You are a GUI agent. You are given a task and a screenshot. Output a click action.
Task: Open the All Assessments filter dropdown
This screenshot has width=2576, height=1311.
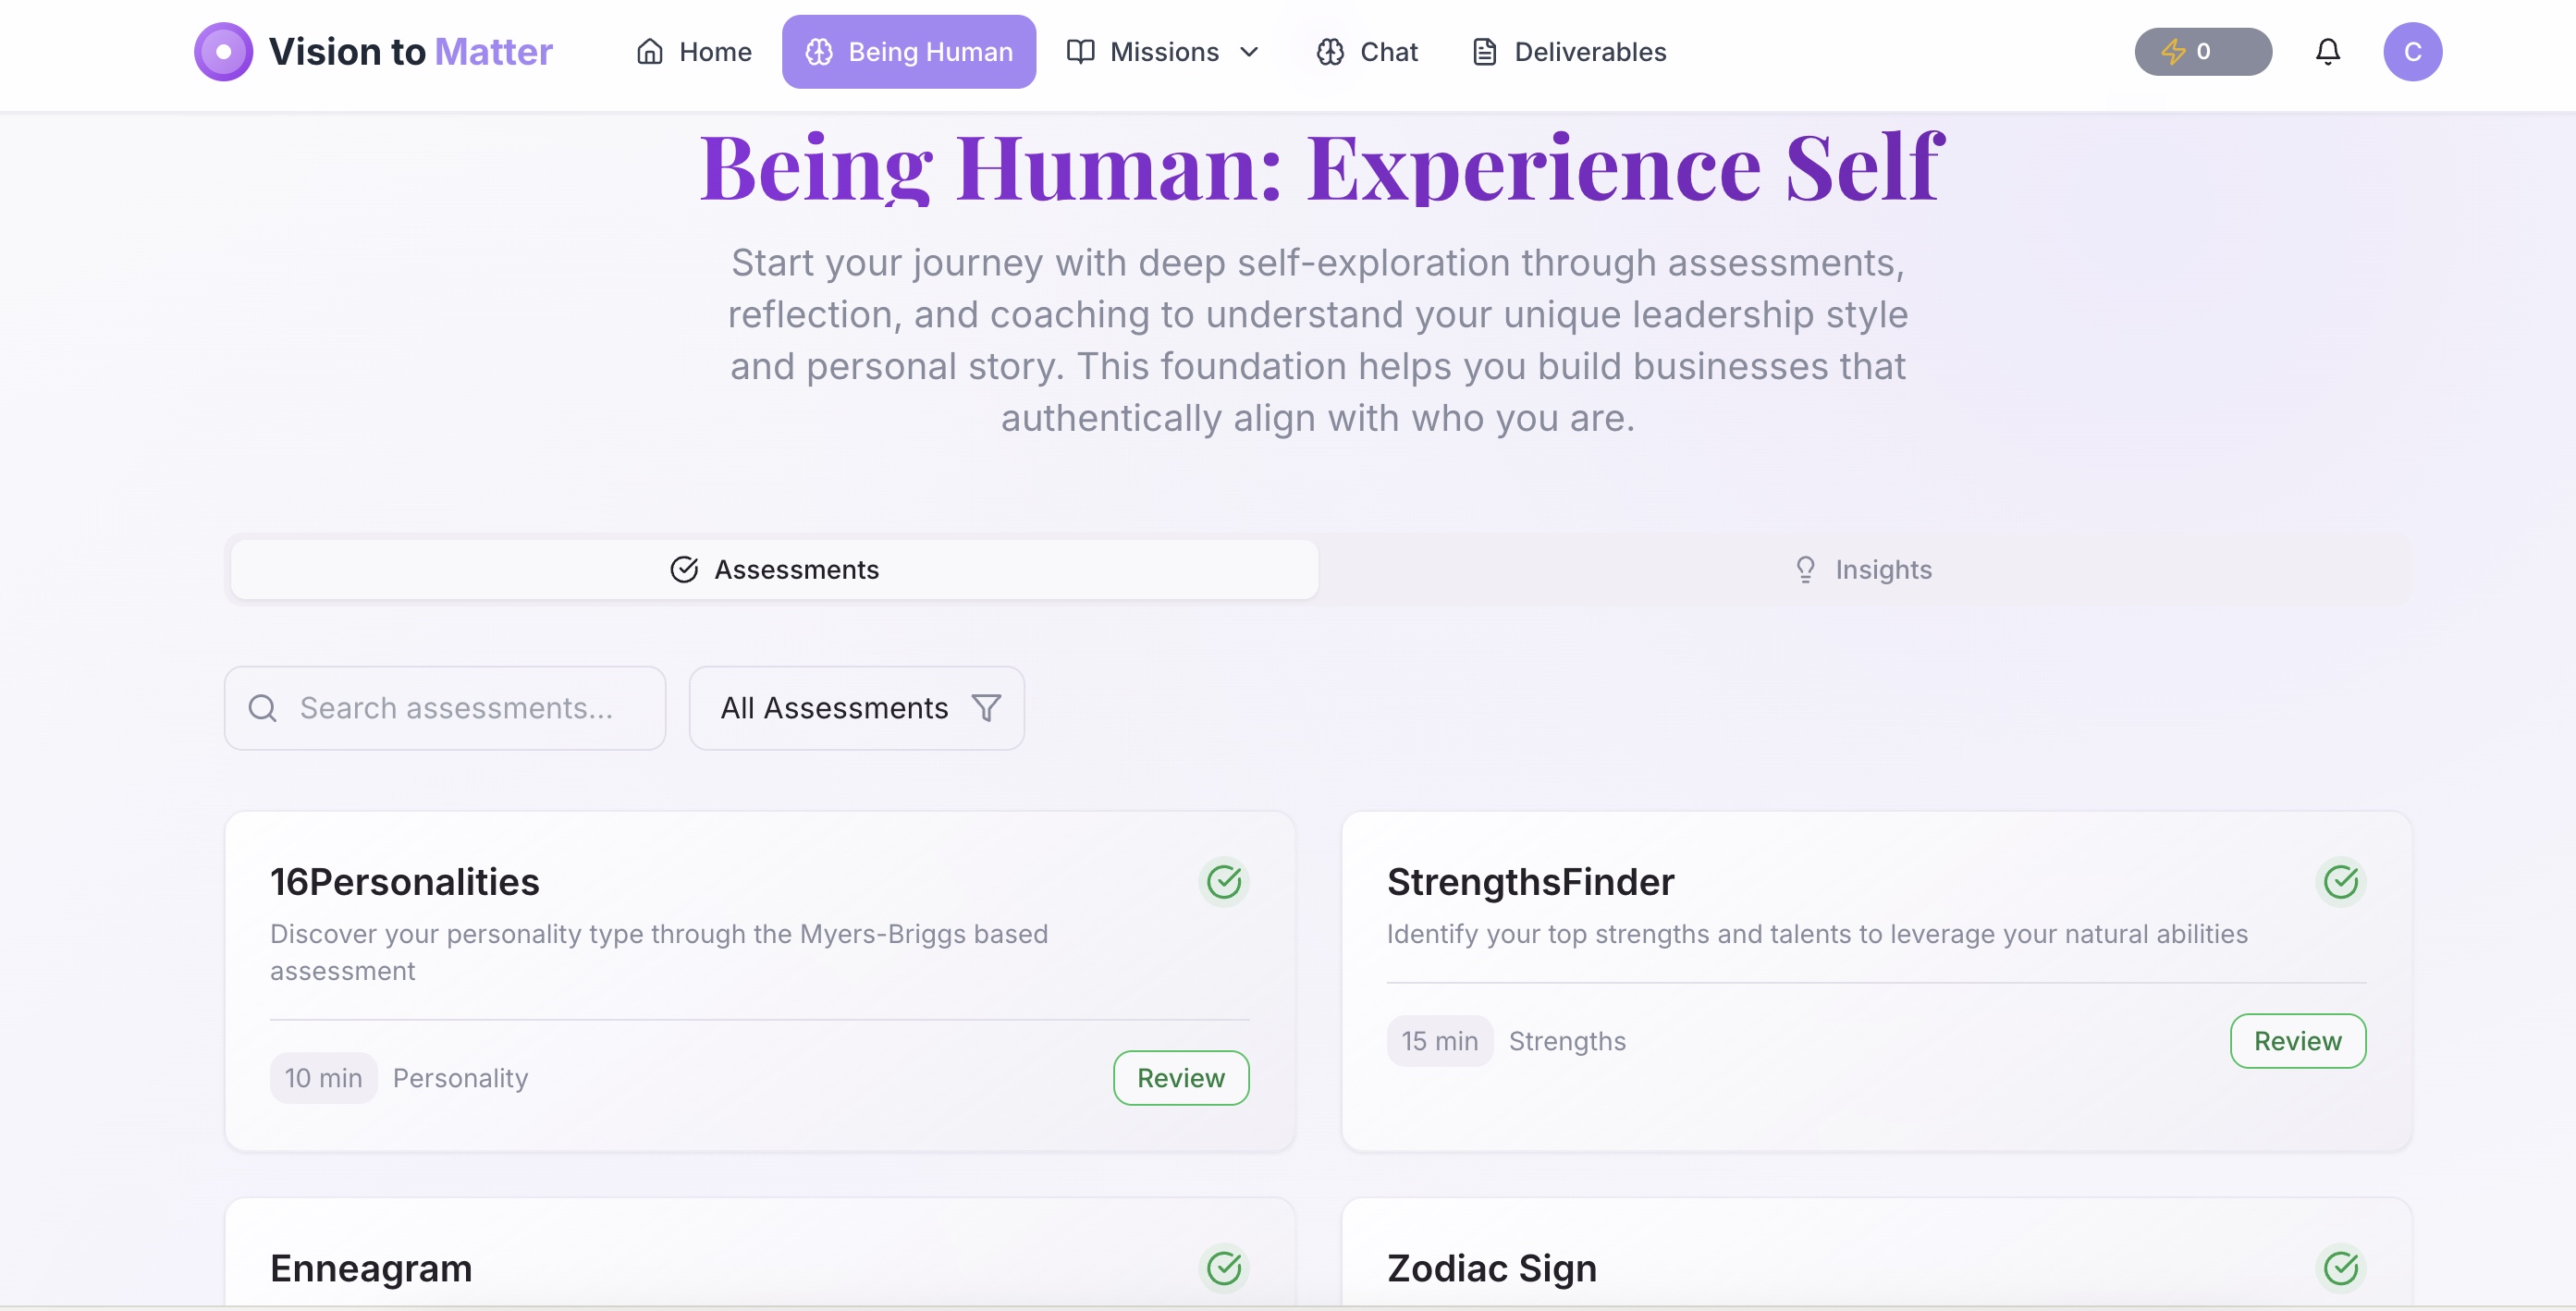click(856, 707)
